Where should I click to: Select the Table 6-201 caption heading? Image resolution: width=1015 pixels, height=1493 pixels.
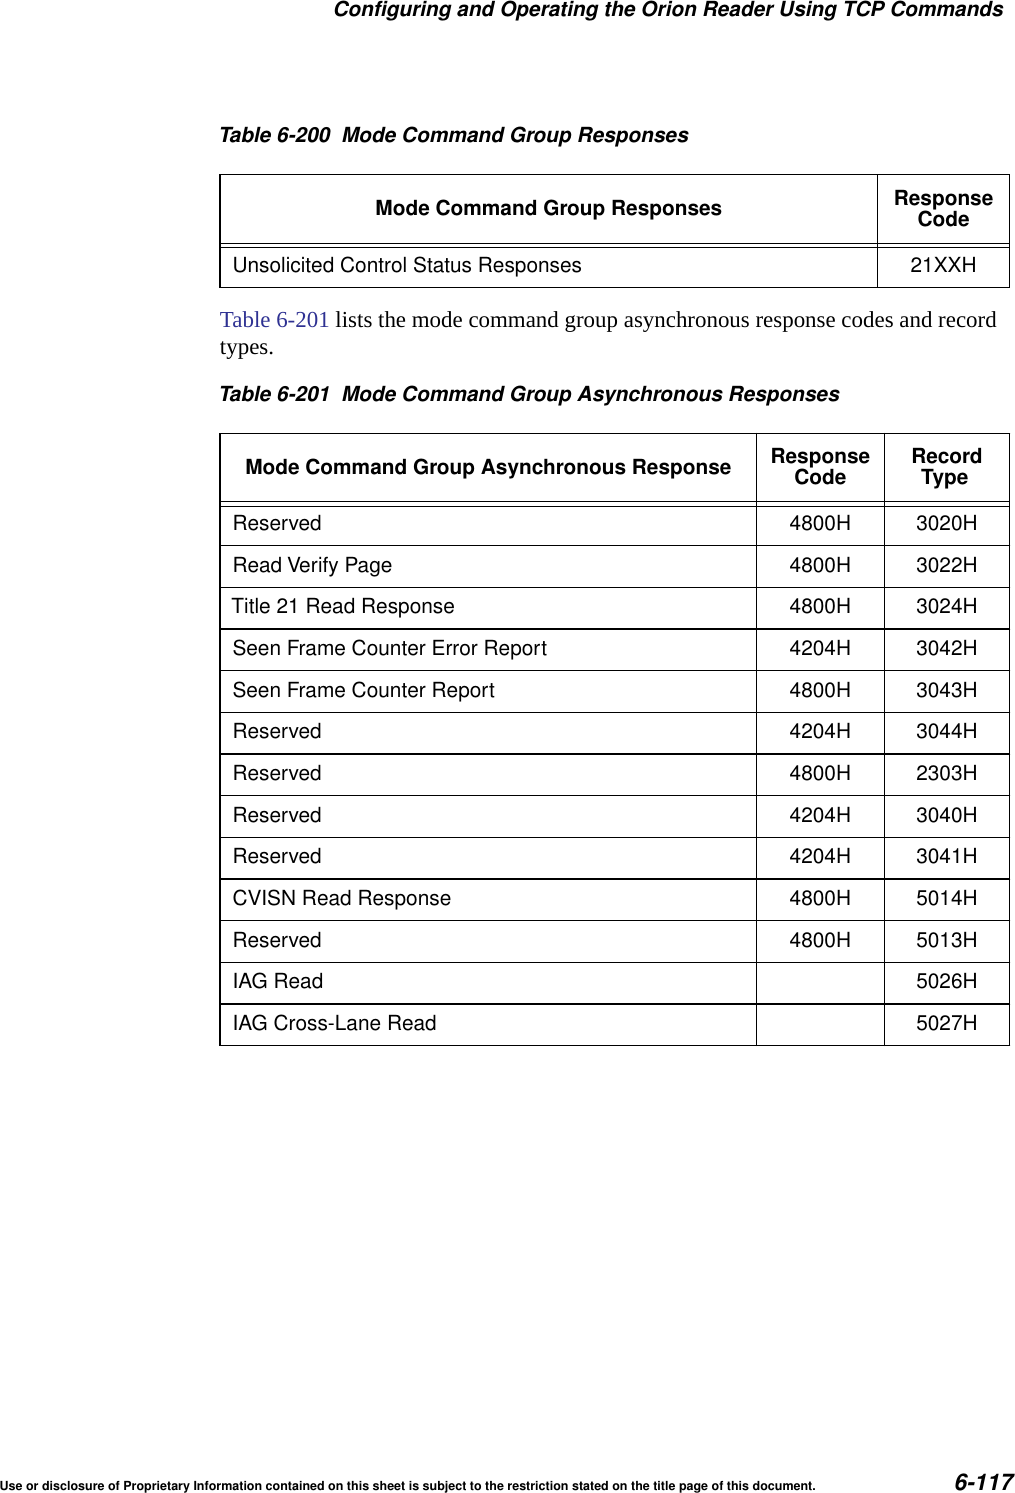tap(529, 394)
